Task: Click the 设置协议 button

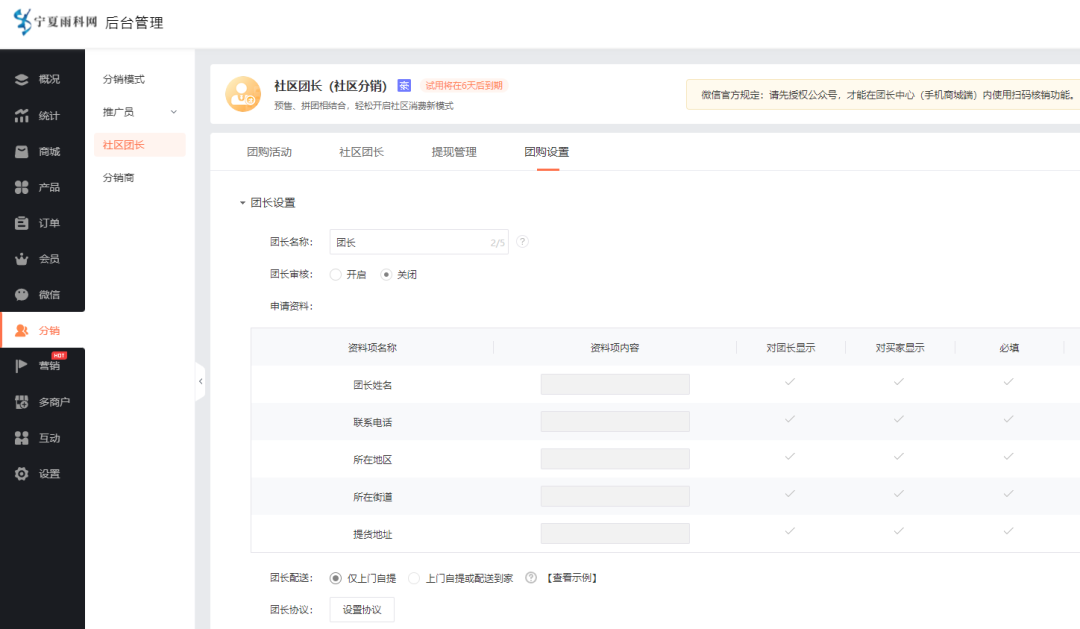Action: point(362,610)
